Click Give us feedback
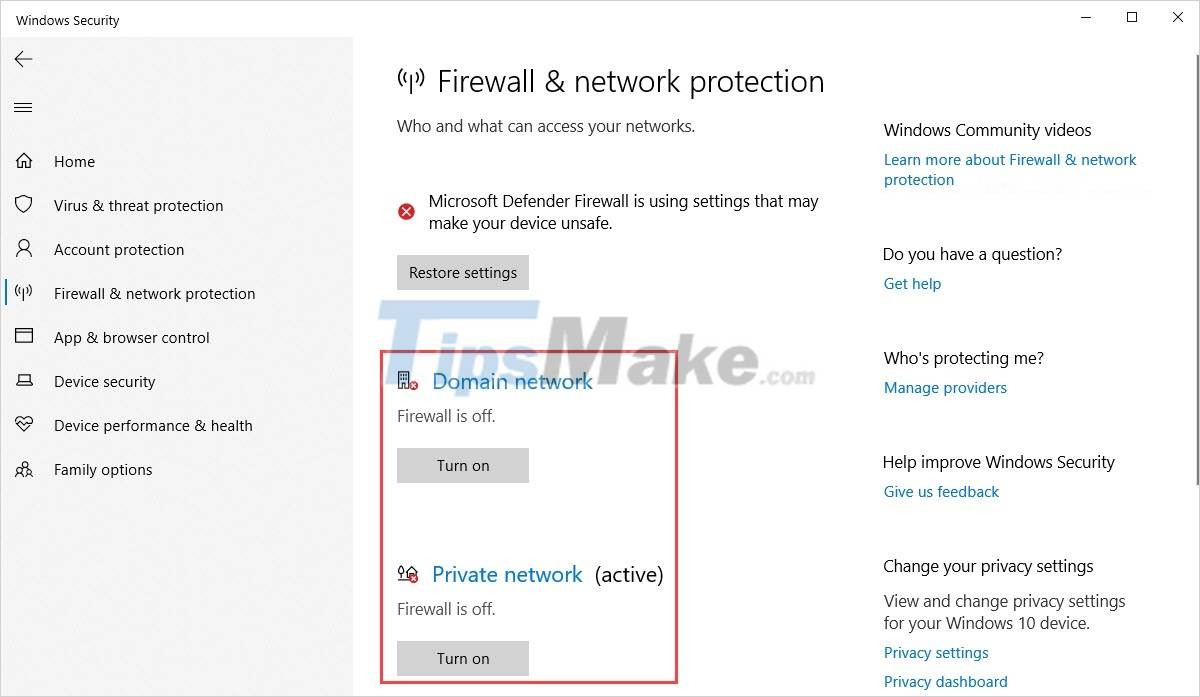 pyautogui.click(x=940, y=491)
